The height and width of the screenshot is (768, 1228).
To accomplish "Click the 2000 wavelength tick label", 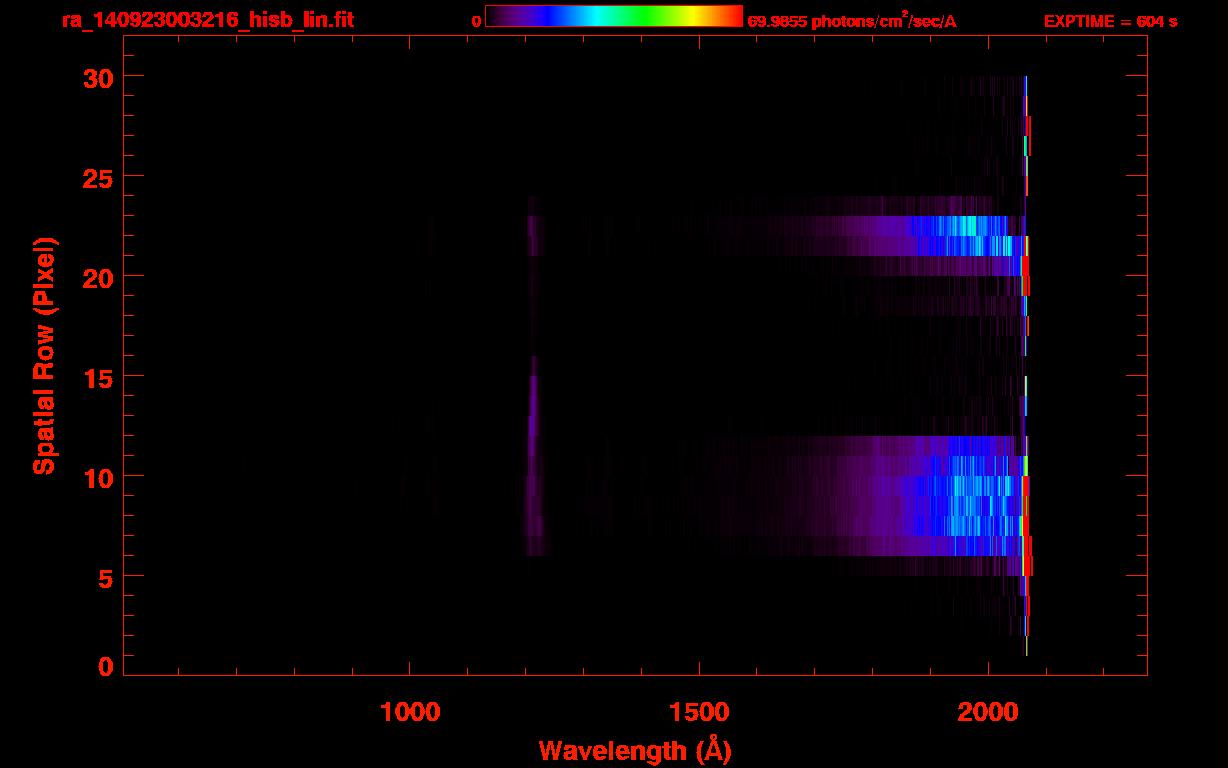I will pos(988,712).
